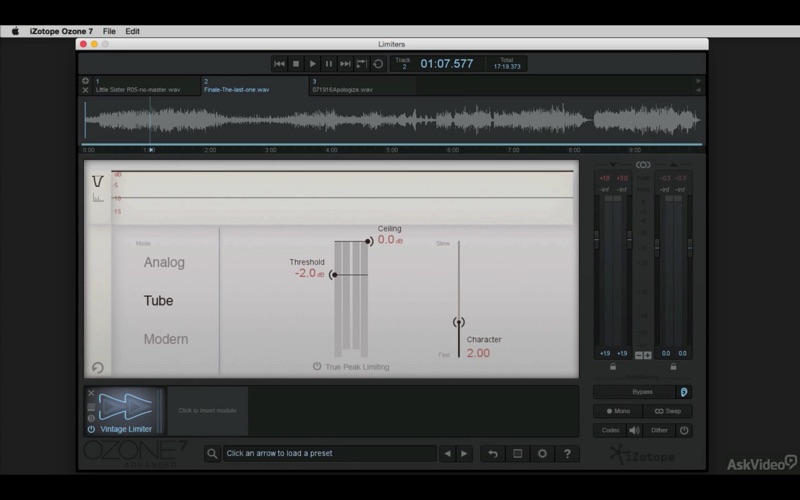Toggle loop playback icon

pos(378,64)
